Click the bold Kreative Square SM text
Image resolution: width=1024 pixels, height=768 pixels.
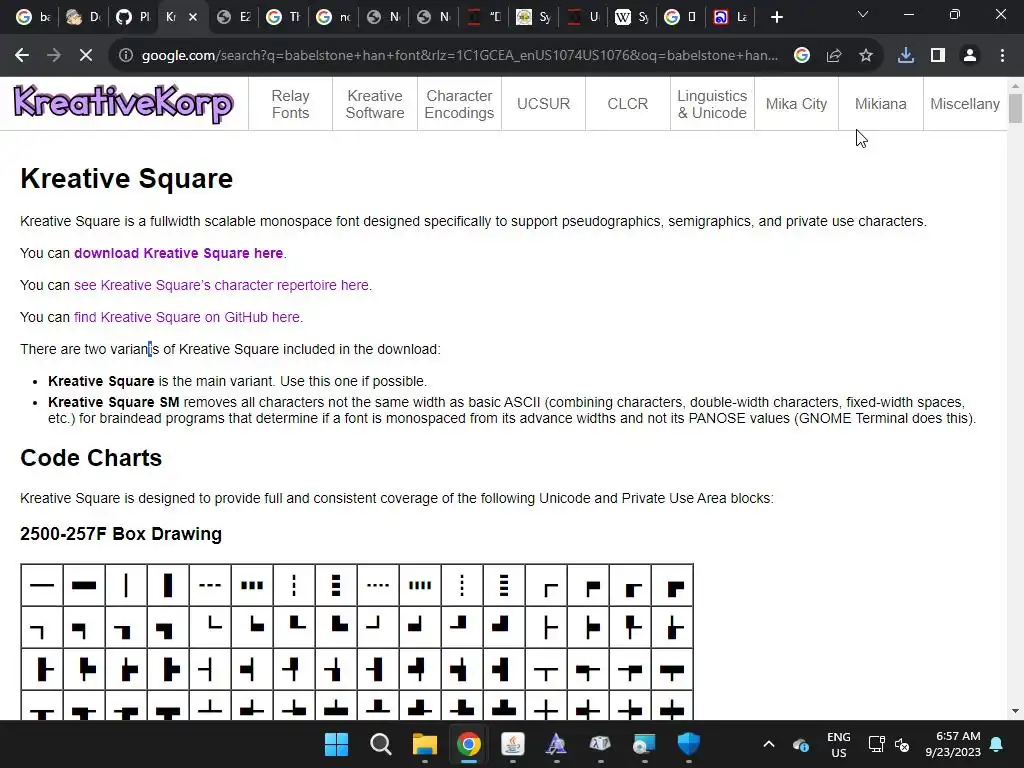point(114,402)
